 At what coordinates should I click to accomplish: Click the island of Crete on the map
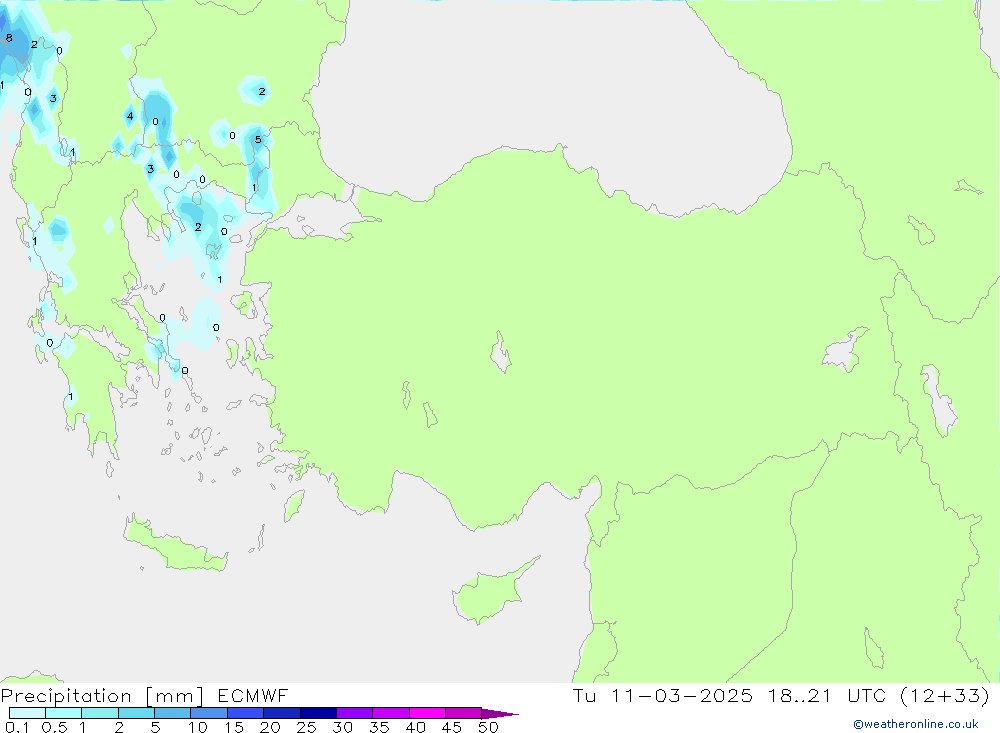tap(175, 544)
